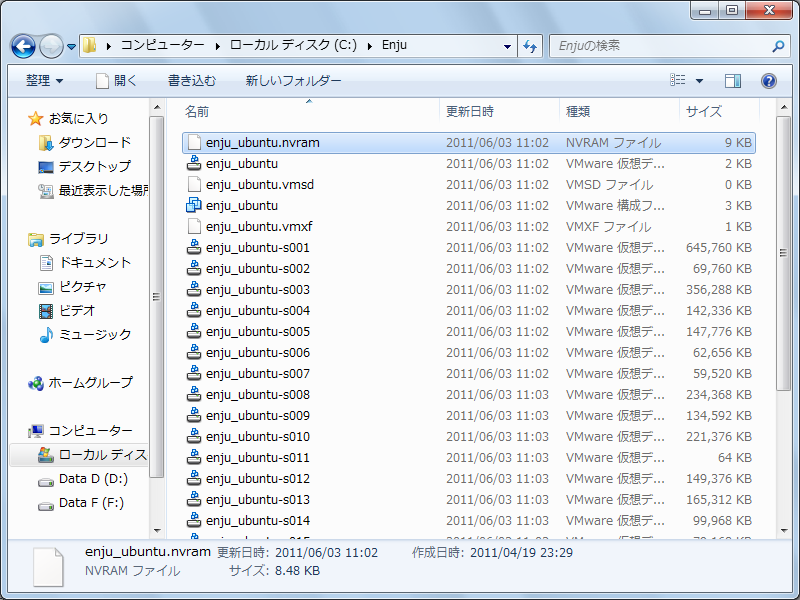The height and width of the screenshot is (600, 800).
Task: Select お気に入り in the navigation pane
Action: (x=79, y=118)
